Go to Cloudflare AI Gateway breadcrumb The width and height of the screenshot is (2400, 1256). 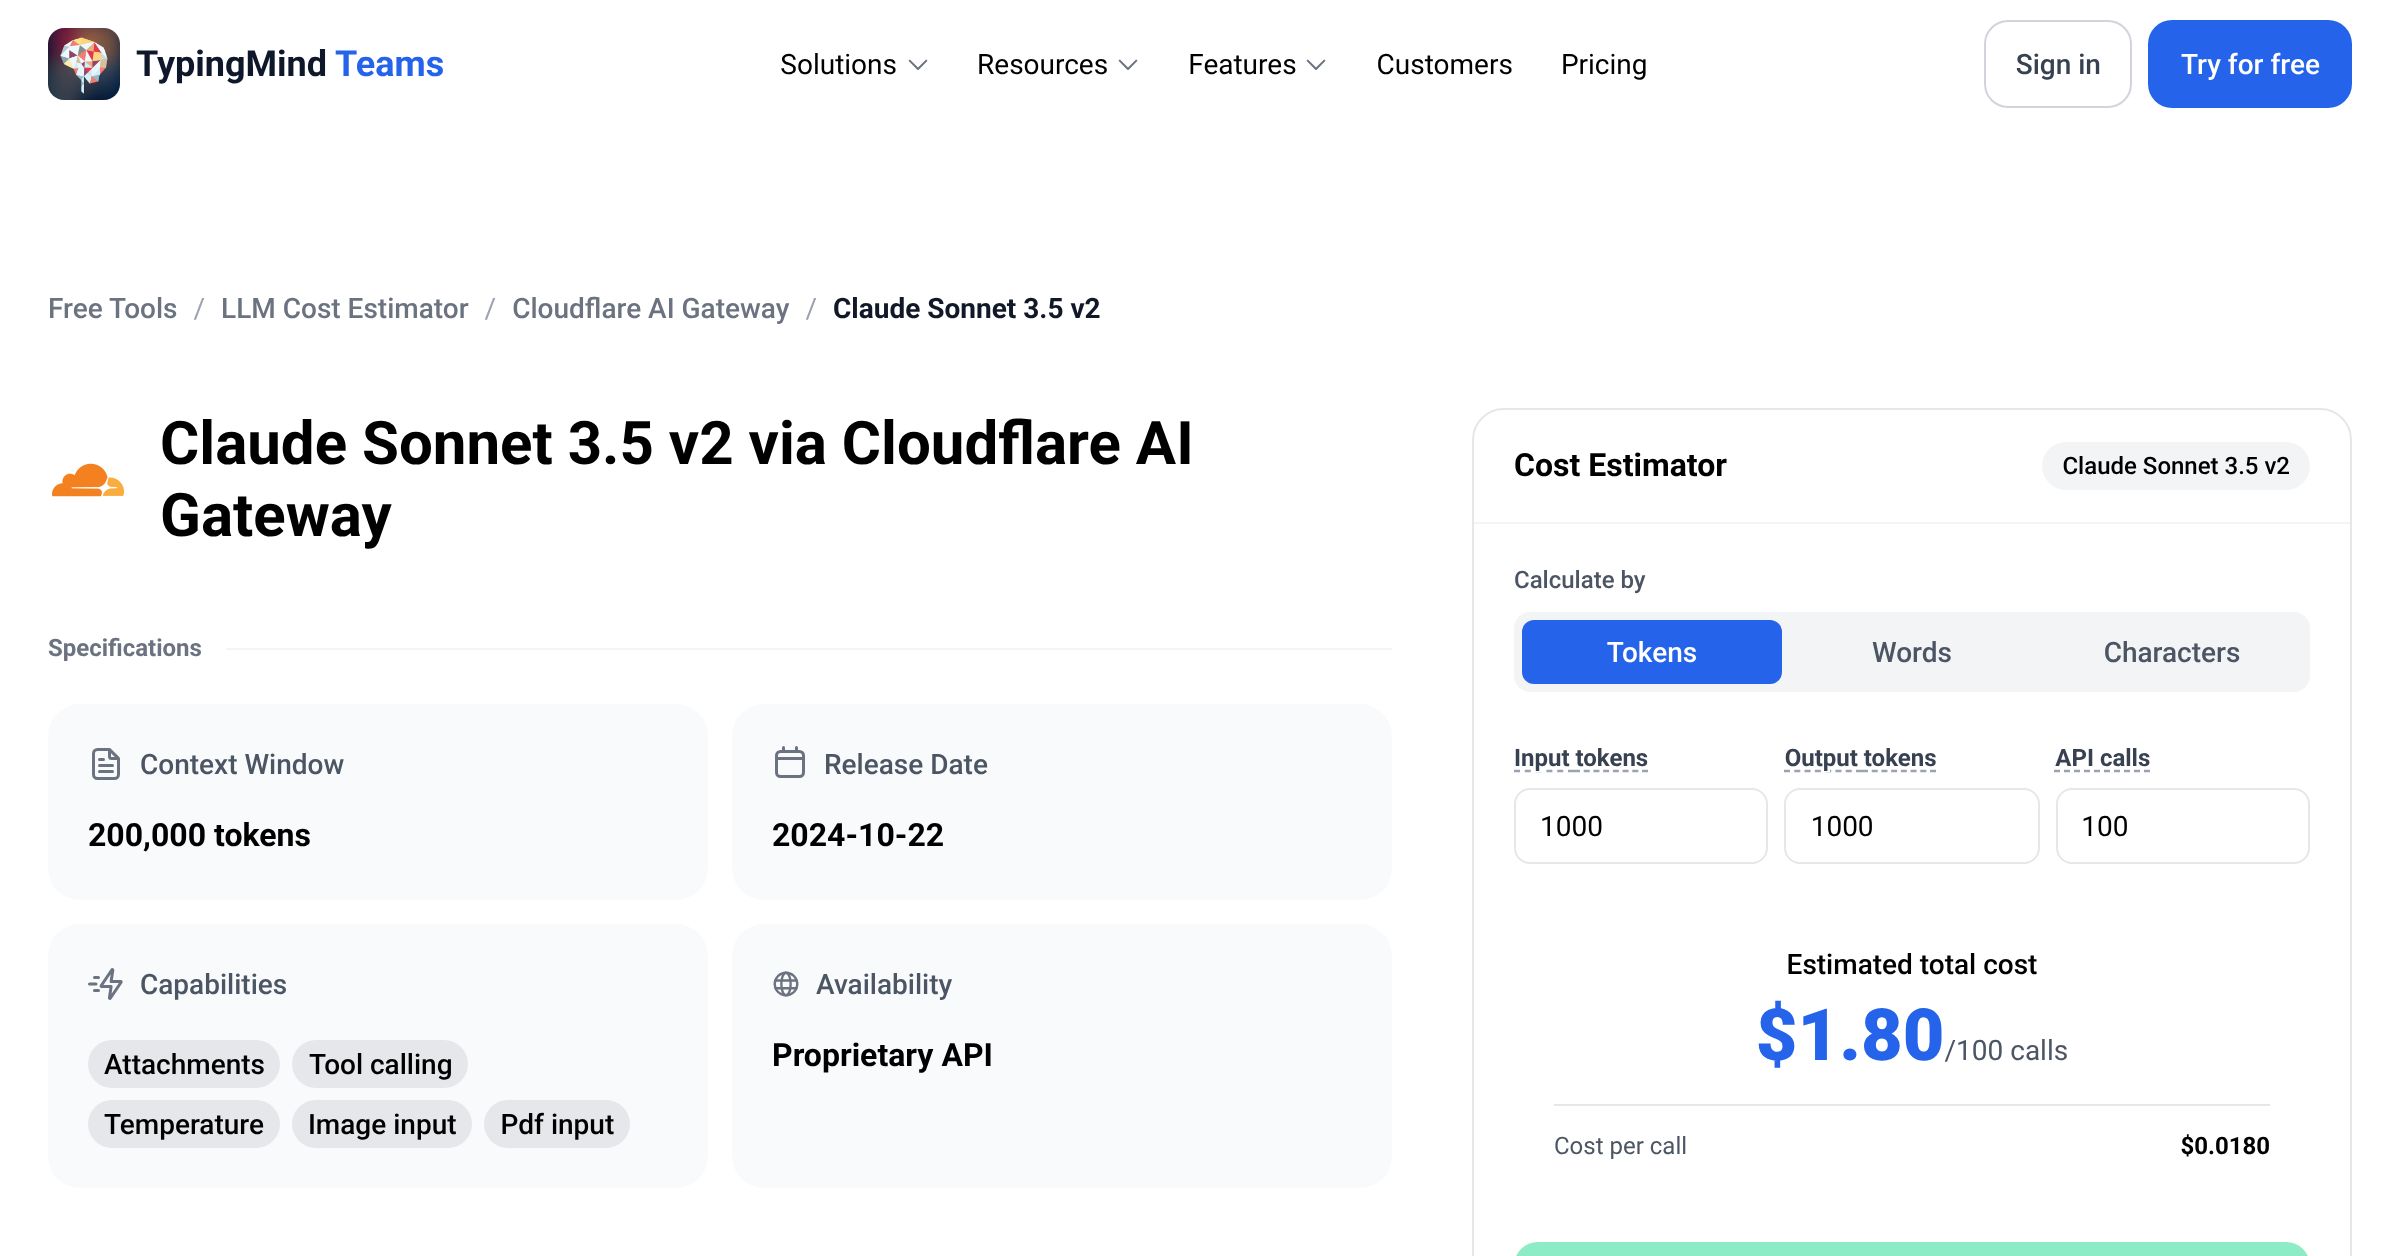650,308
